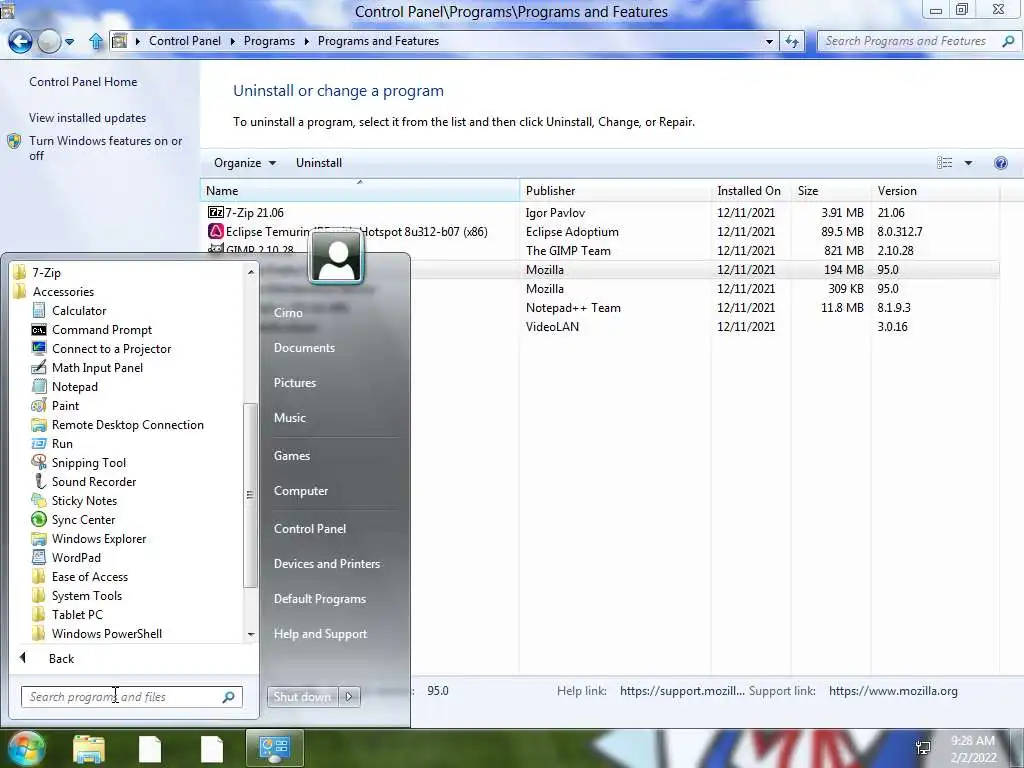Click Turn Windows features on or off

pos(105,148)
